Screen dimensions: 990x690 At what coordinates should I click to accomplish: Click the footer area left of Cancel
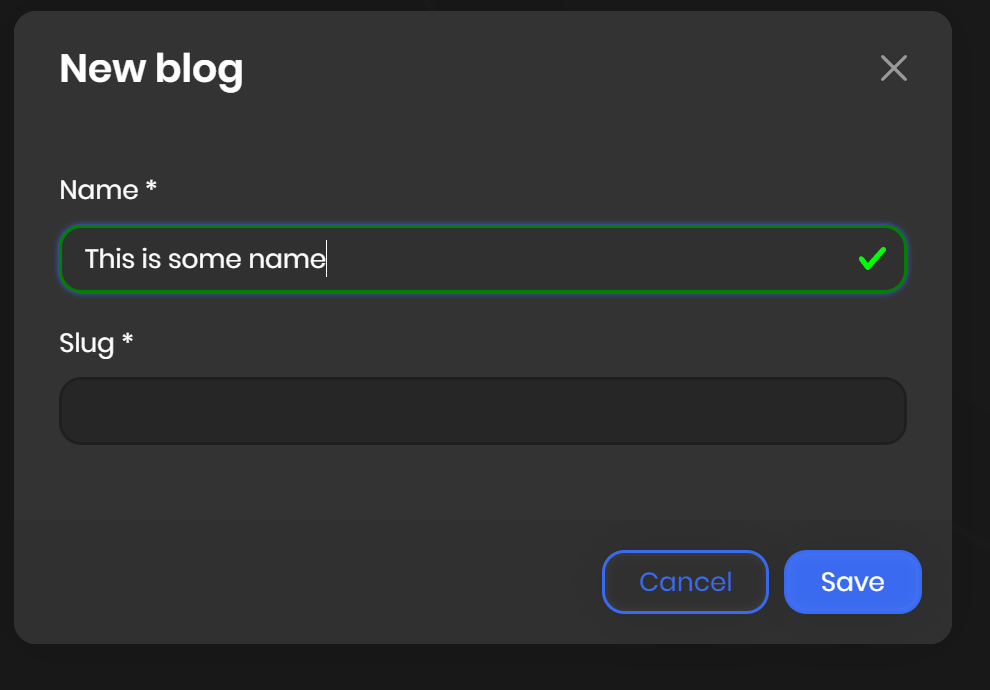pos(300,582)
